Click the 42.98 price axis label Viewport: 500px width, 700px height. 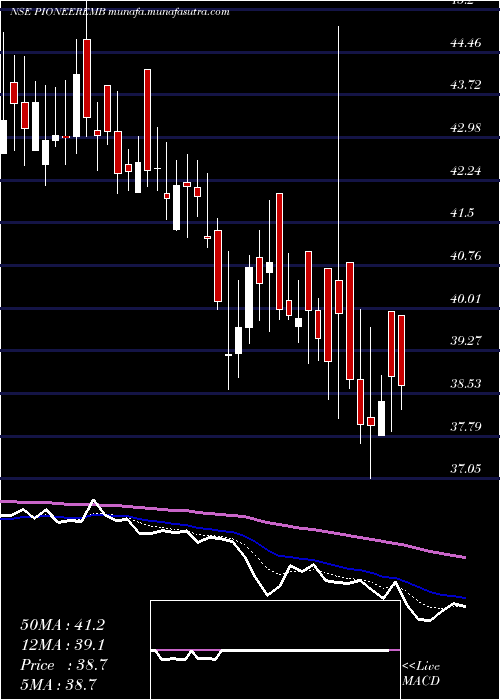[466, 128]
